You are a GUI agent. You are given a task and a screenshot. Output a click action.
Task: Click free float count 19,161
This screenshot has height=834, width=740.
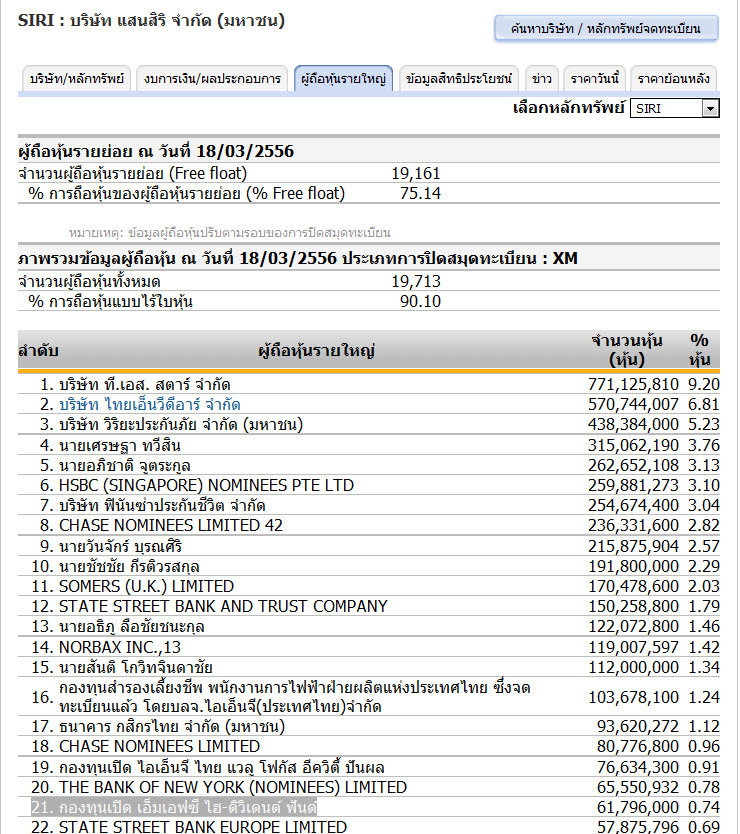click(416, 173)
